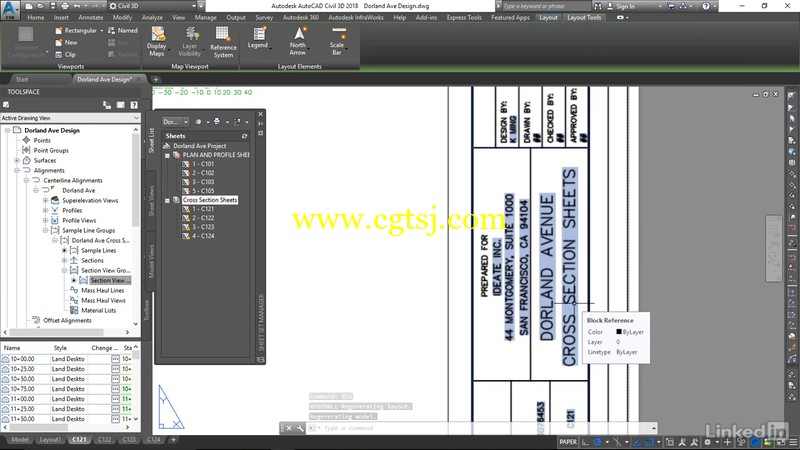
Task: Open Toolspace help icon
Action: pyautogui.click(x=134, y=105)
